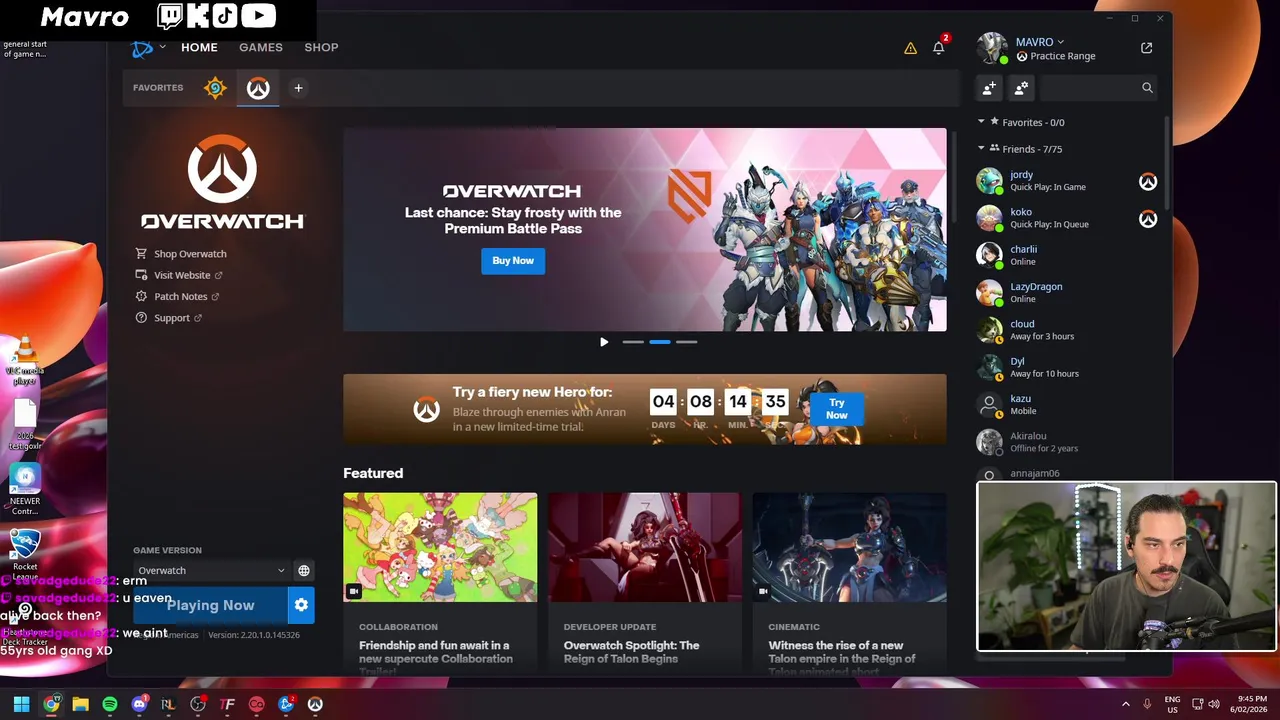This screenshot has width=1280, height=720.
Task: Pop out the social panel
Action: pyautogui.click(x=1147, y=48)
